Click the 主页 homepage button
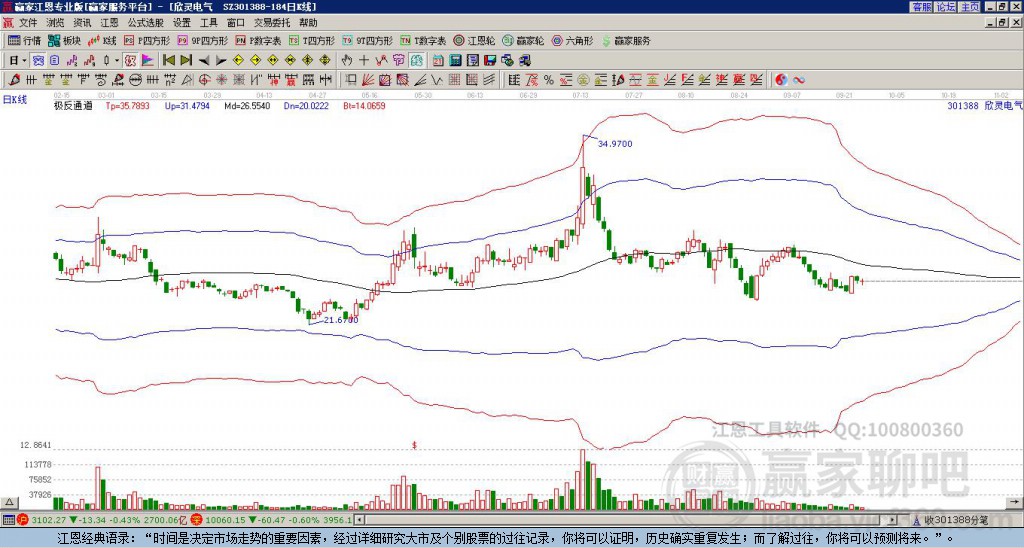1024x548 pixels. point(969,7)
